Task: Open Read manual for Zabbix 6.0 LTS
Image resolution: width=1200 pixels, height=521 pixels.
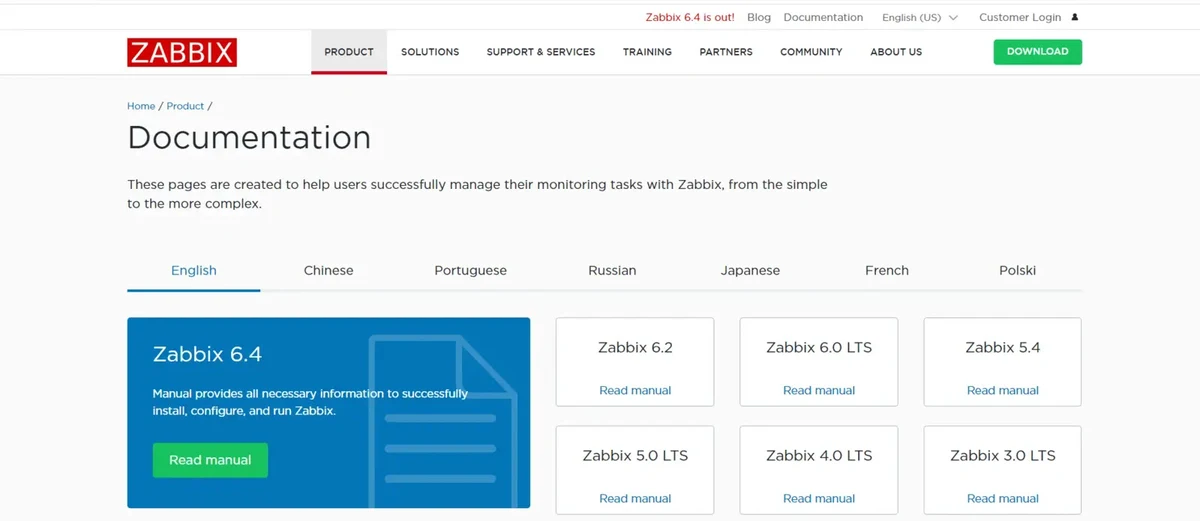Action: click(x=819, y=390)
